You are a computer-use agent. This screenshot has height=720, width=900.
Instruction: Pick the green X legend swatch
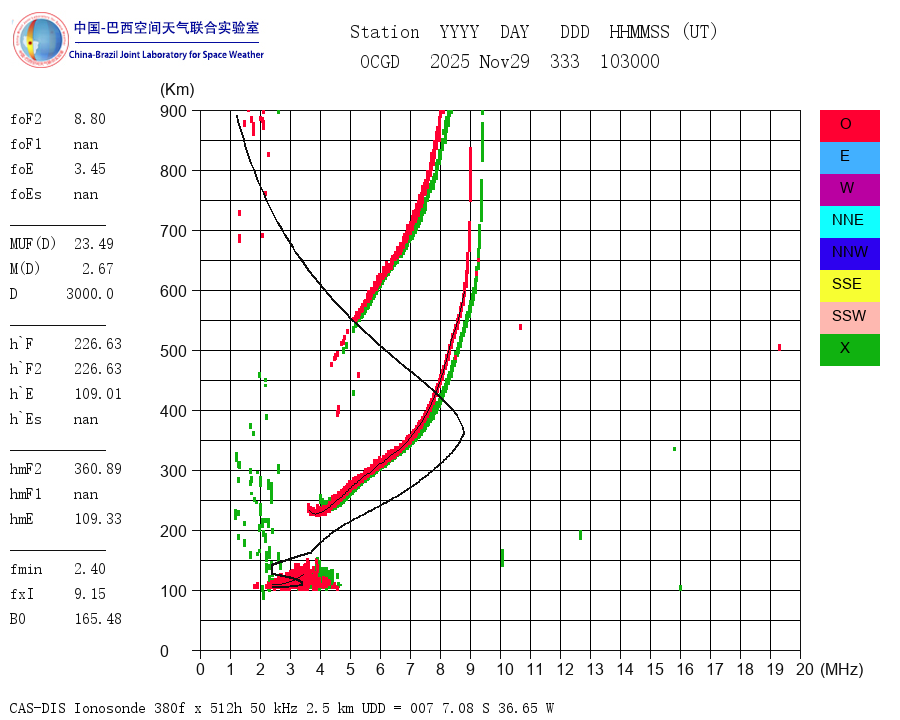coord(849,350)
